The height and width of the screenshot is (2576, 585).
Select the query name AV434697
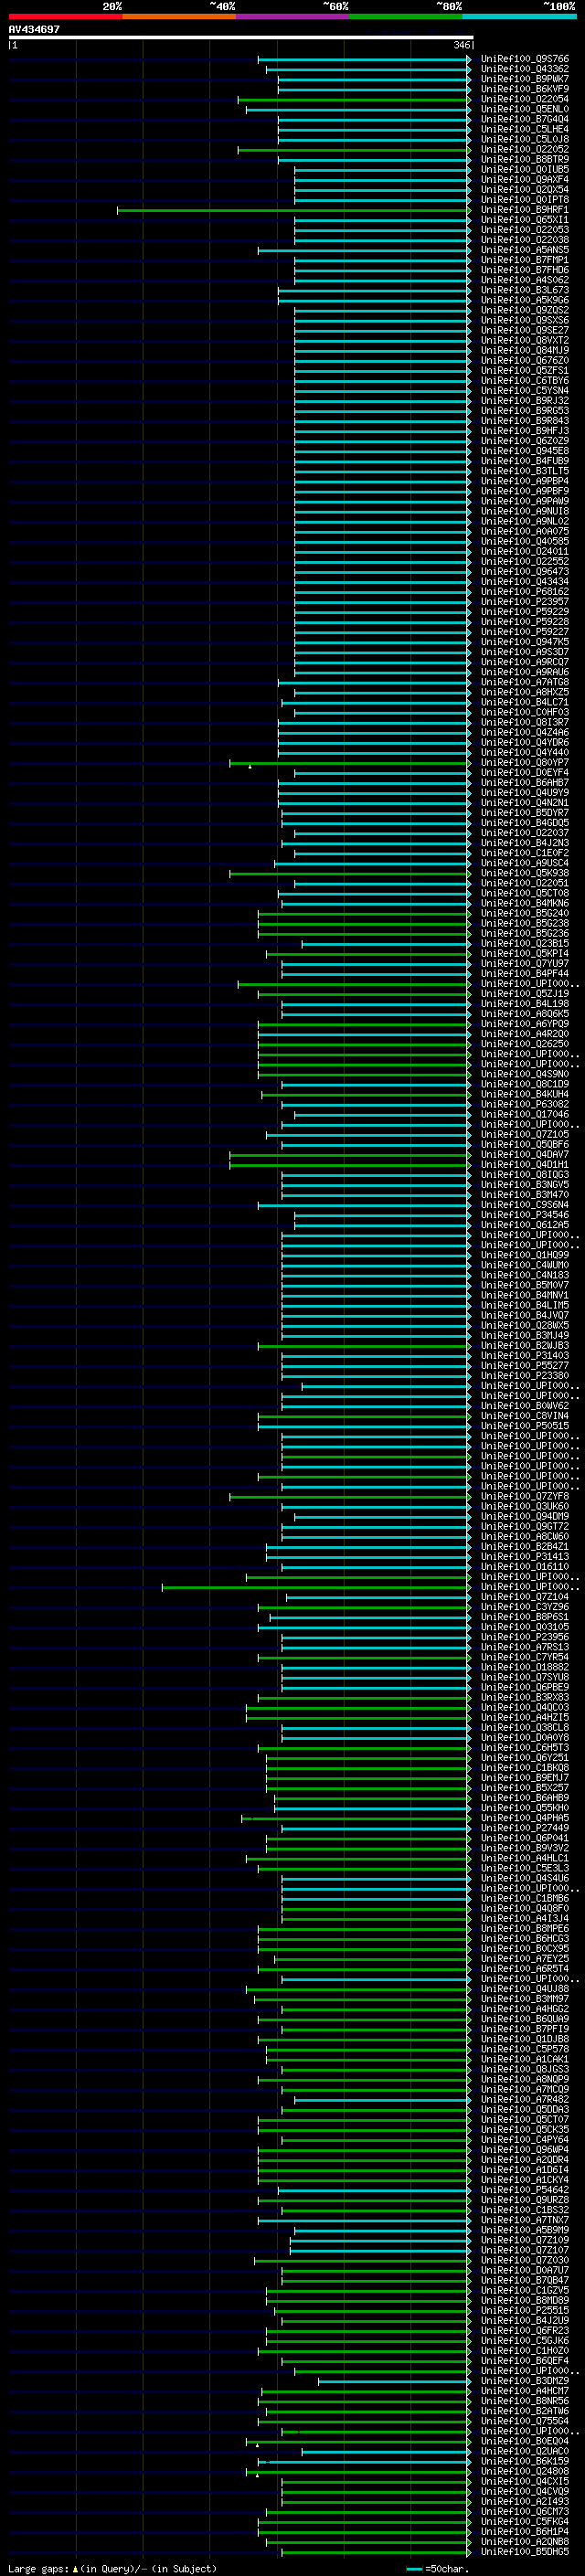tap(34, 29)
